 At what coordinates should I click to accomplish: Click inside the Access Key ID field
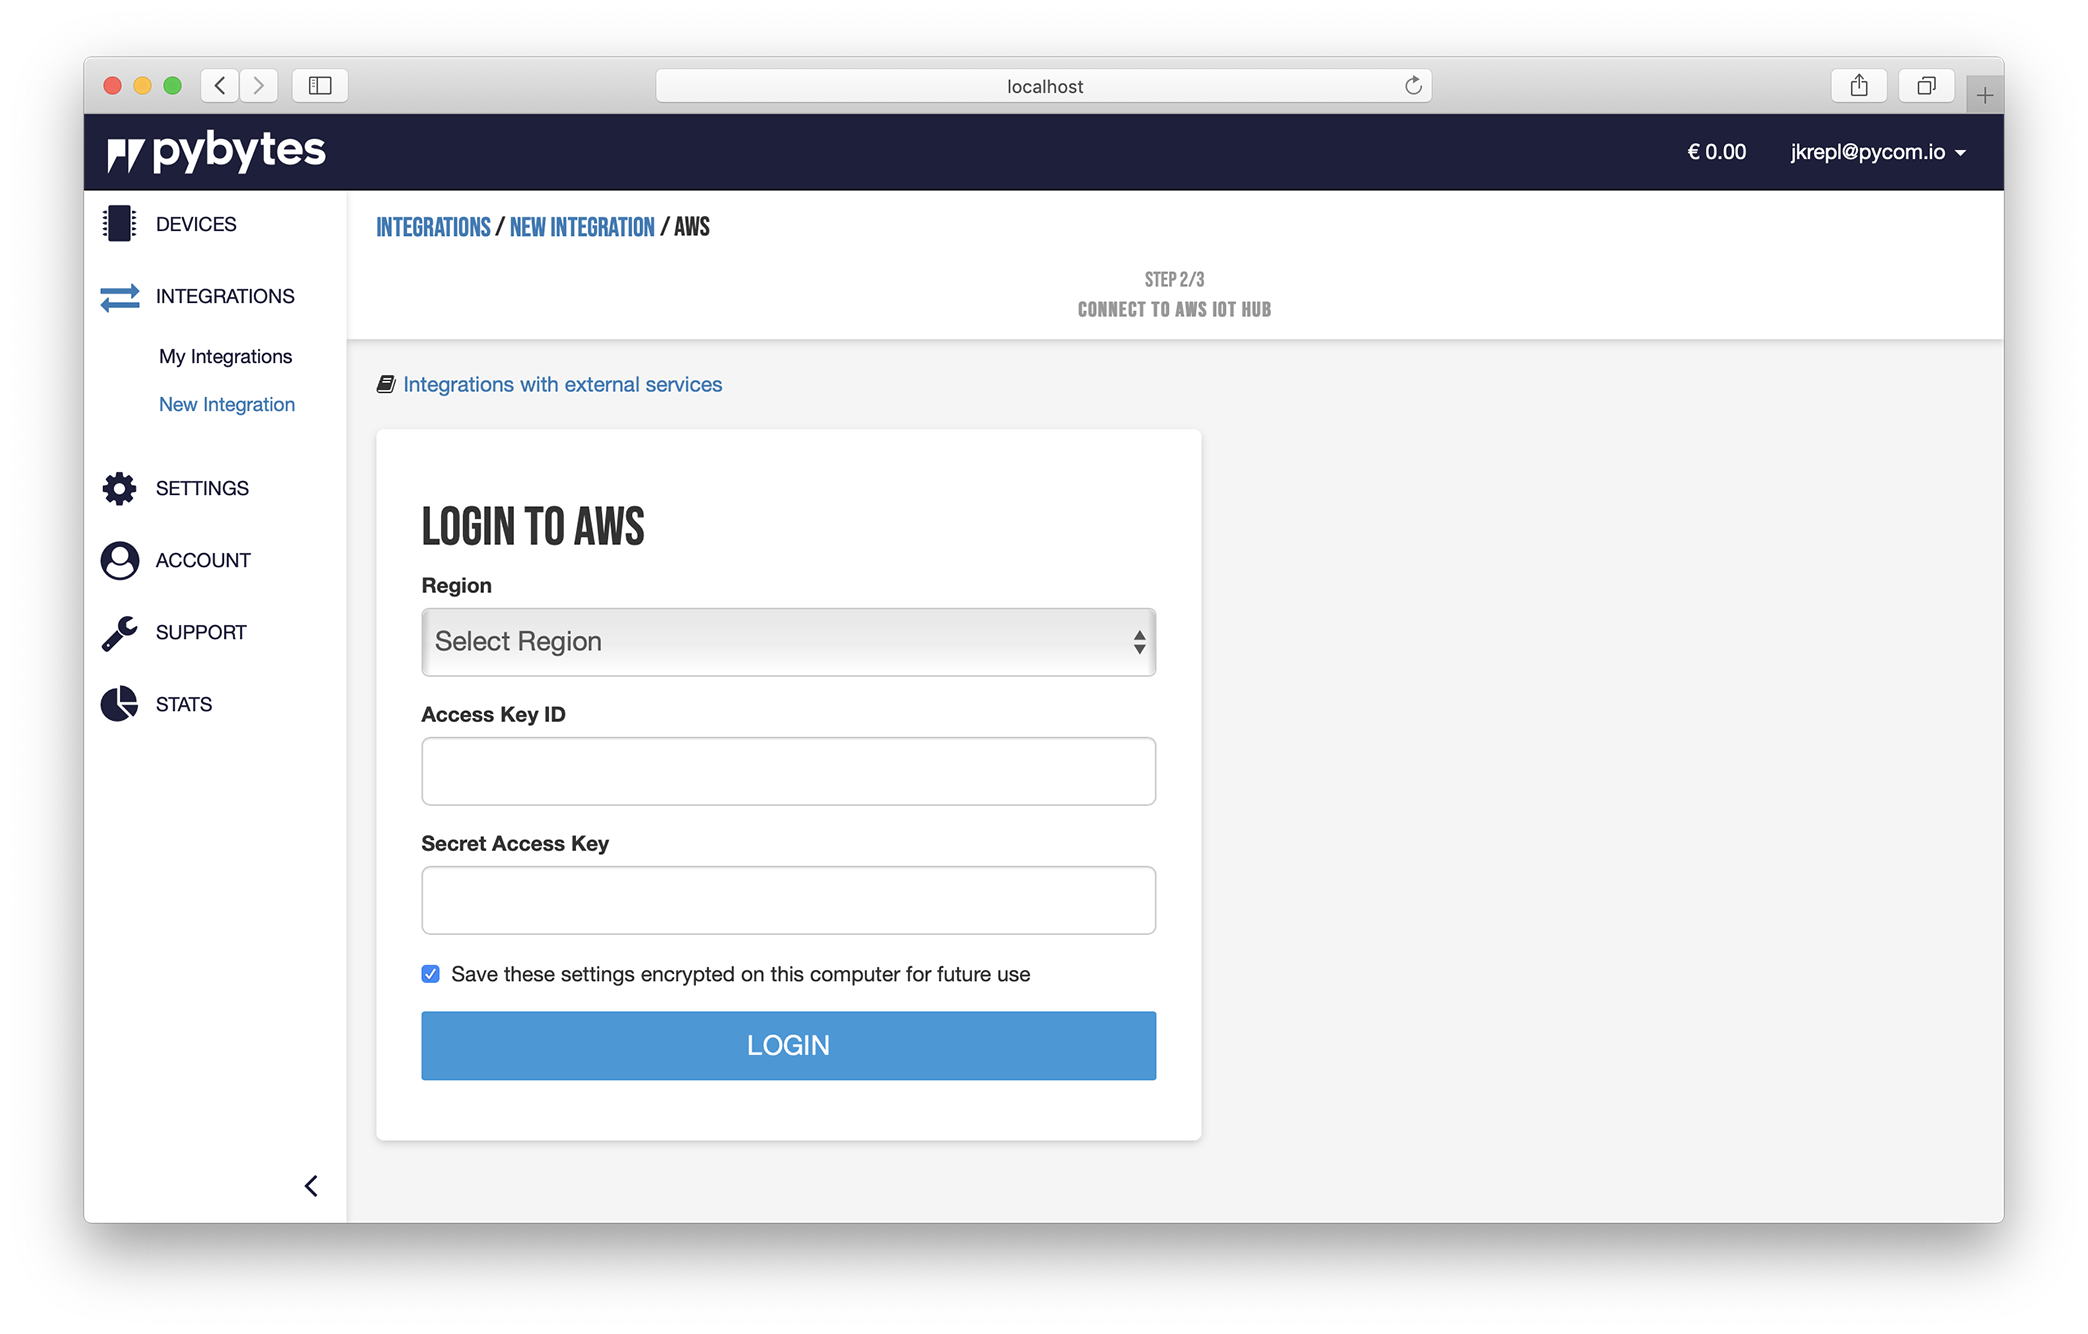coord(788,771)
